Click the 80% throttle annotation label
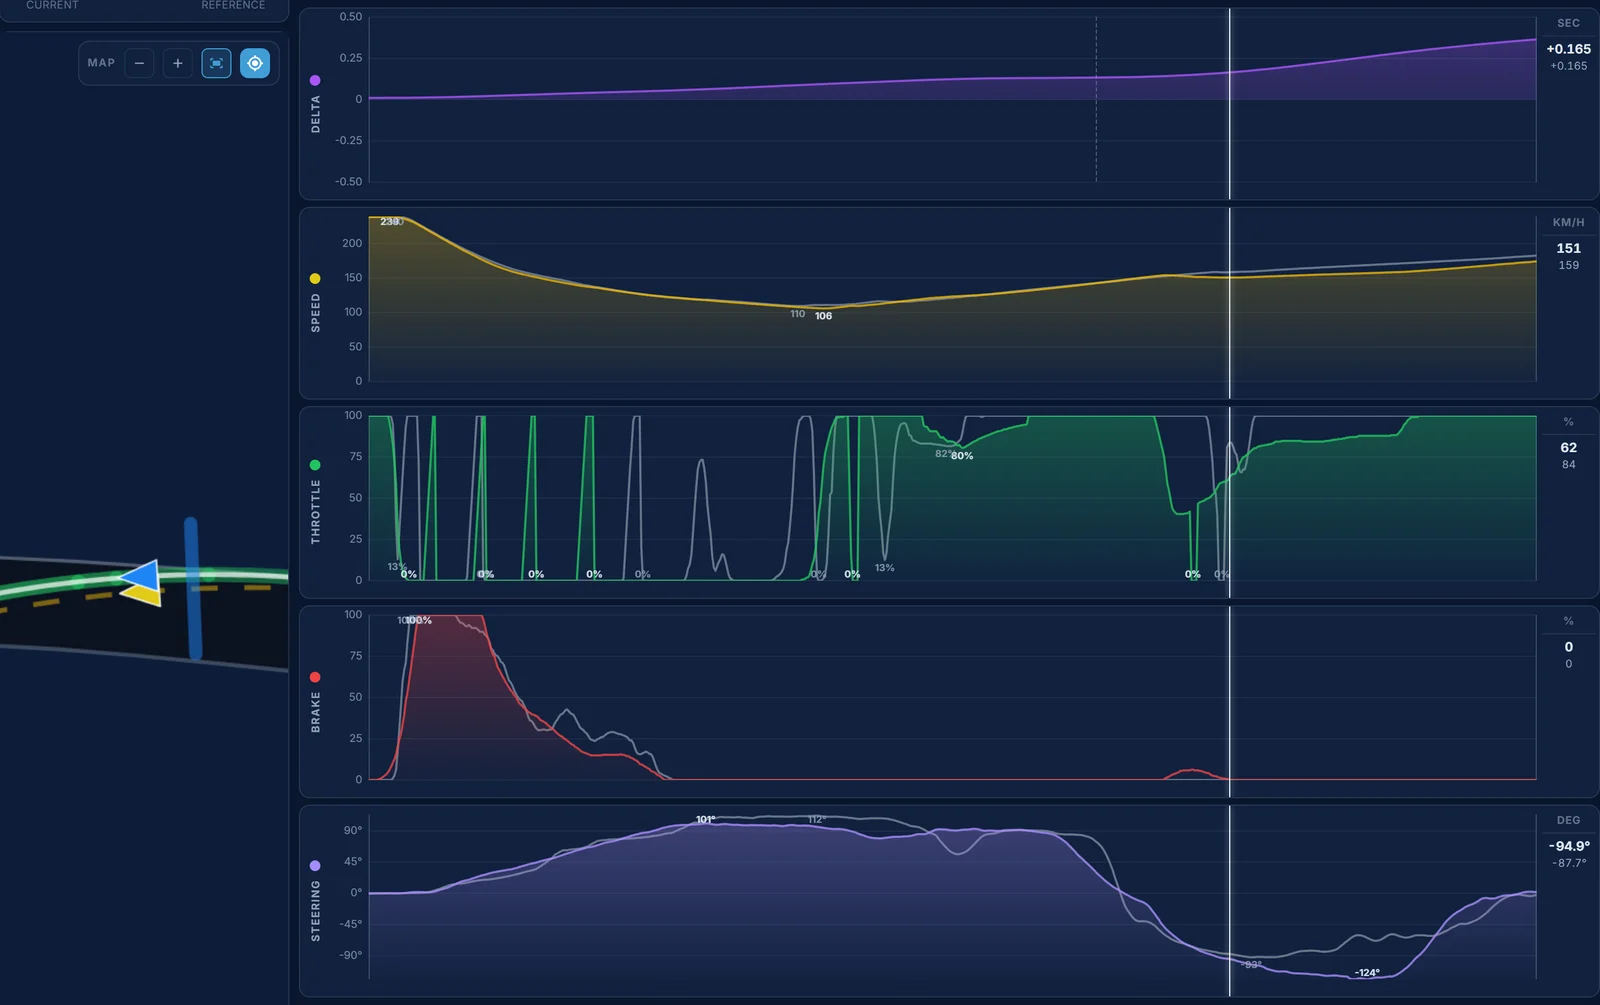Viewport: 1600px width, 1005px height. (962, 456)
